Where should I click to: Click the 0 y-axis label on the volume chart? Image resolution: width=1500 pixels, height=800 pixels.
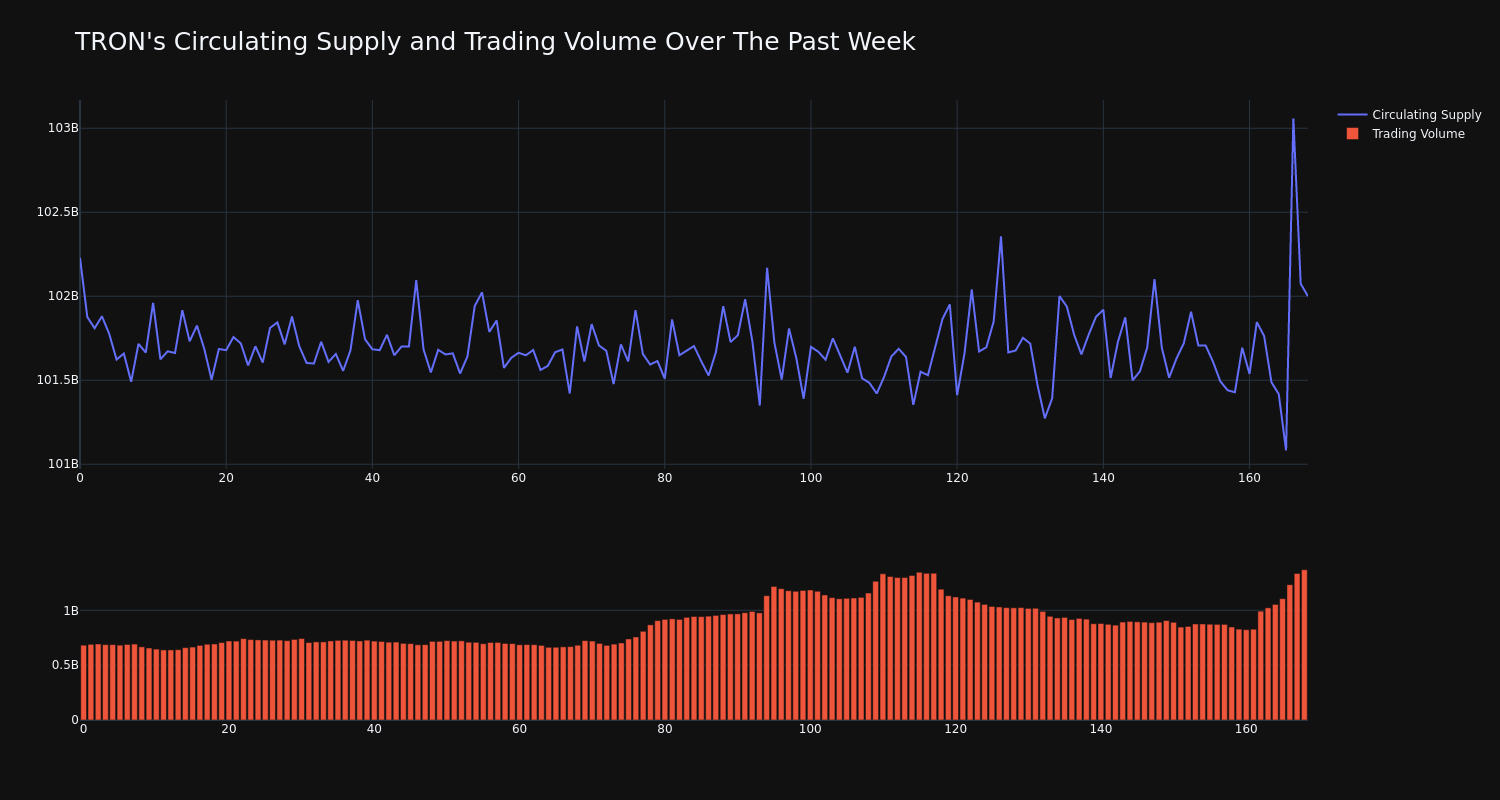(x=75, y=720)
